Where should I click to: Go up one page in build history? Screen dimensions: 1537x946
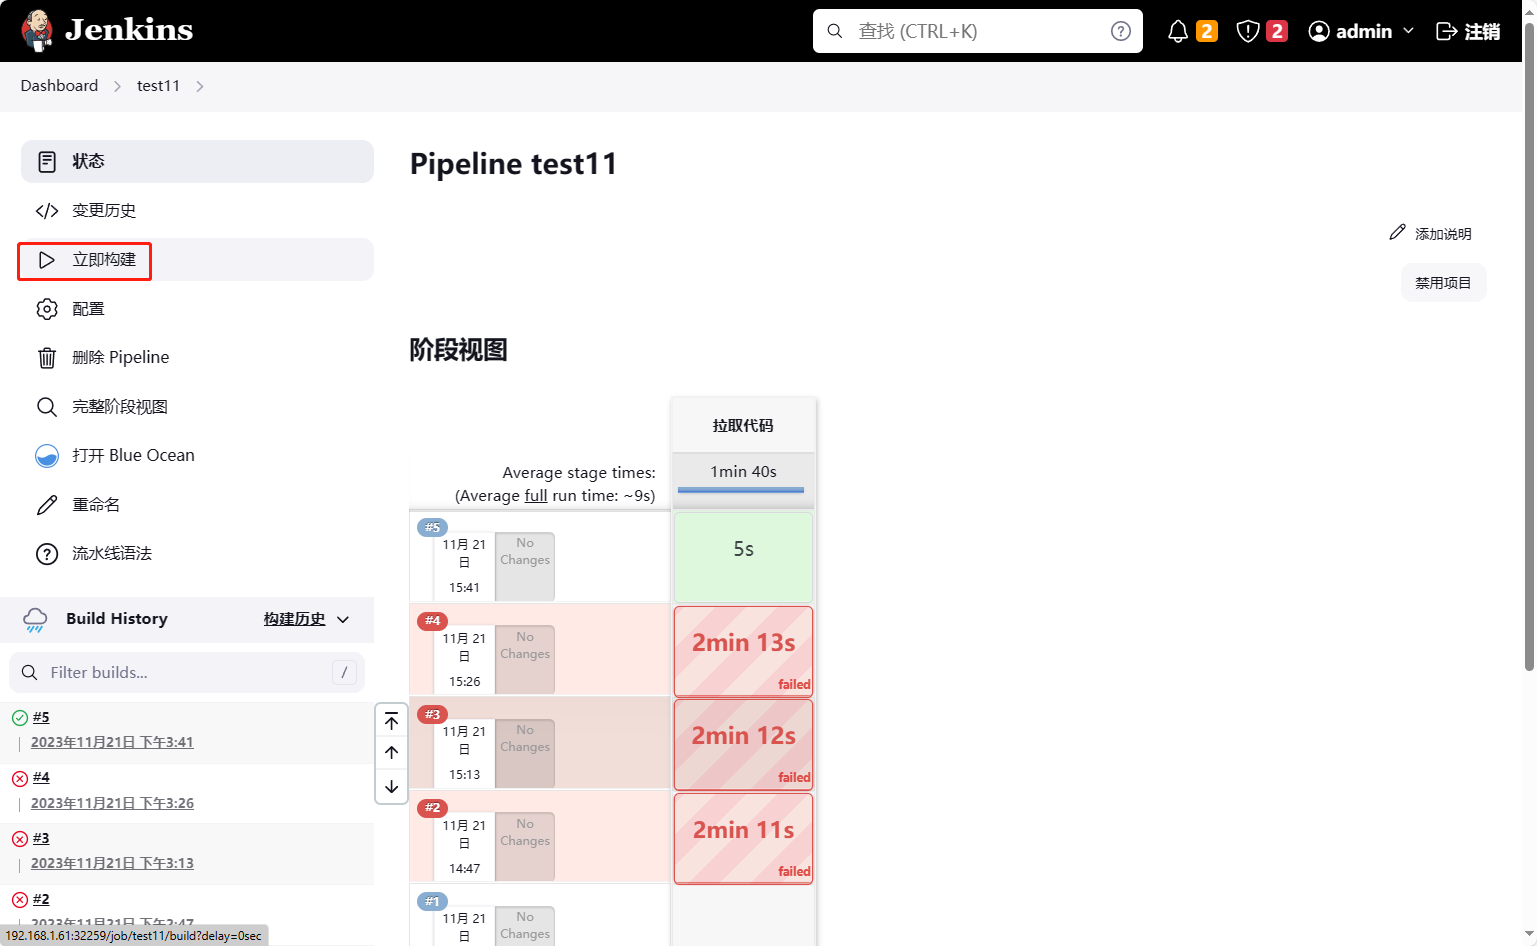(x=392, y=753)
